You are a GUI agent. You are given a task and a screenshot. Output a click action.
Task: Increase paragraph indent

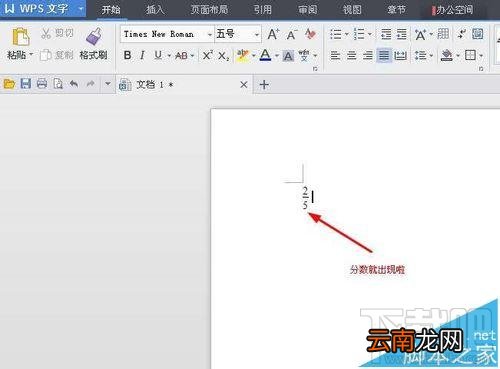click(x=402, y=34)
